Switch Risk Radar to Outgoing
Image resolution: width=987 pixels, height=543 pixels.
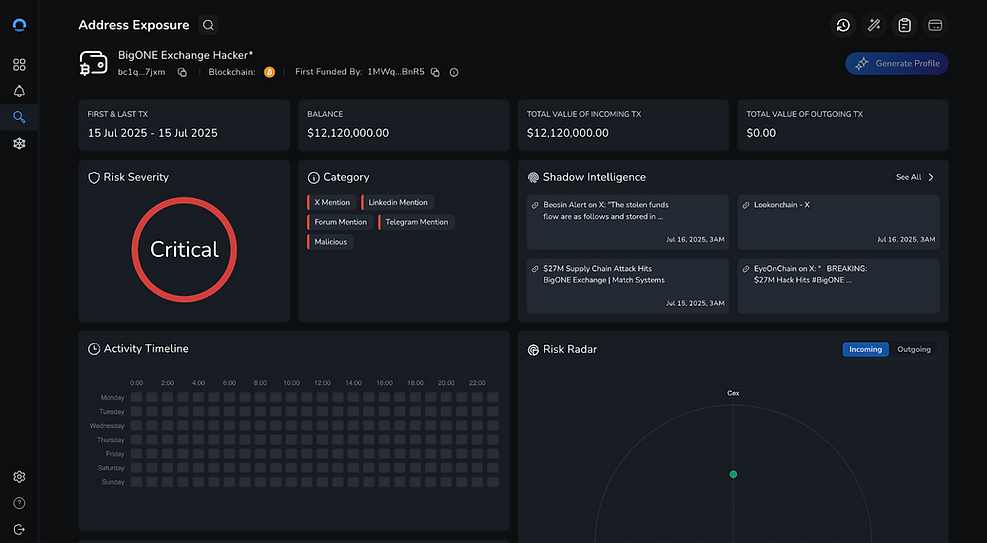(x=914, y=349)
